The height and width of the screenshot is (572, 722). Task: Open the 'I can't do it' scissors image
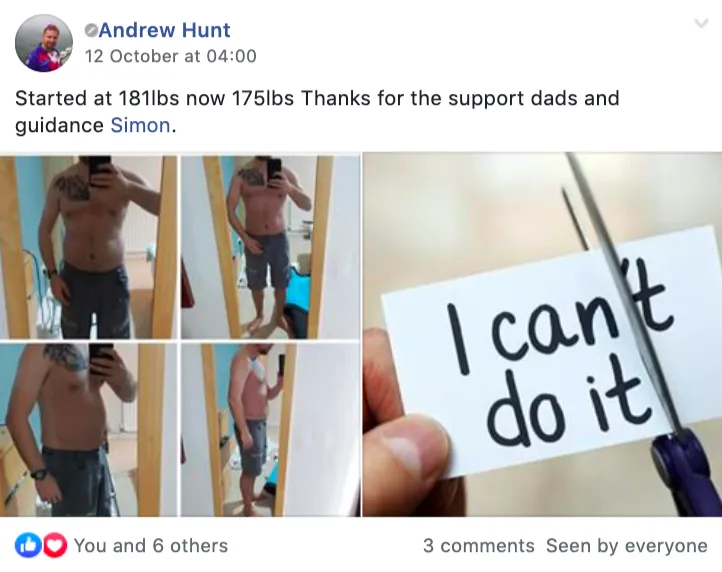point(542,335)
